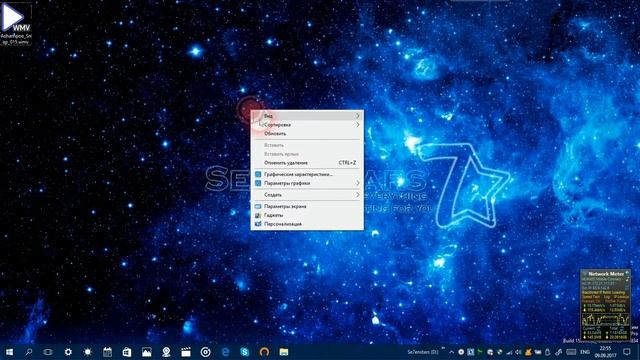The height and width of the screenshot is (360, 640).
Task: Open Task View from the taskbar
Action: point(48,352)
